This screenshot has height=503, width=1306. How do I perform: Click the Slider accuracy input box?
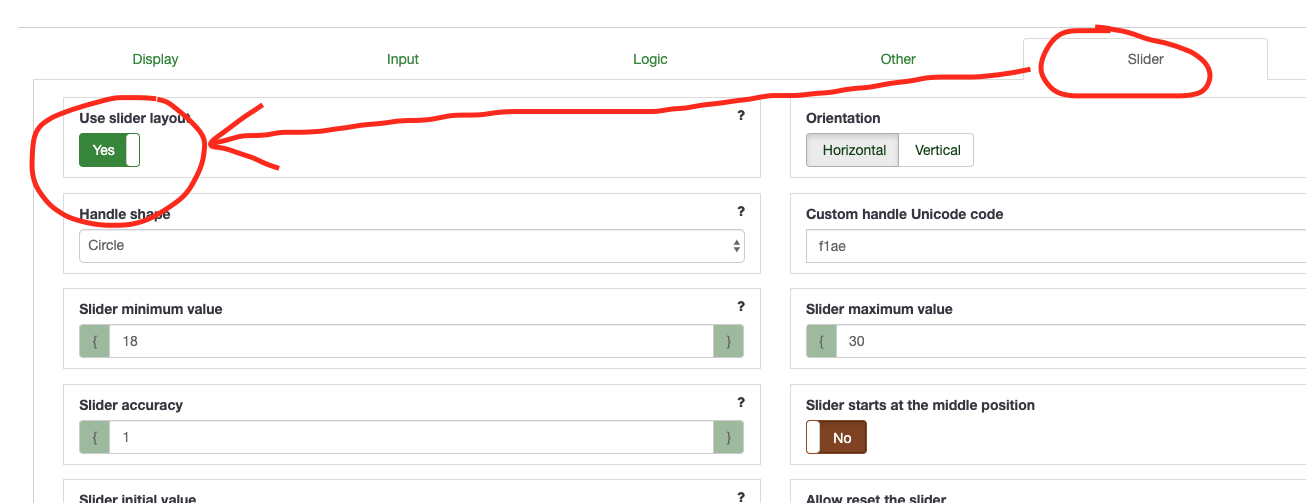coord(411,437)
